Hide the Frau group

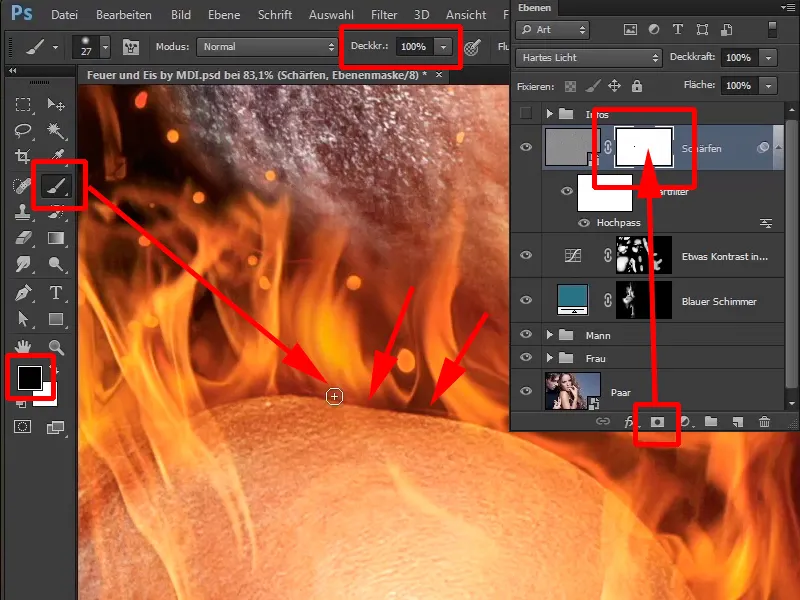526,357
